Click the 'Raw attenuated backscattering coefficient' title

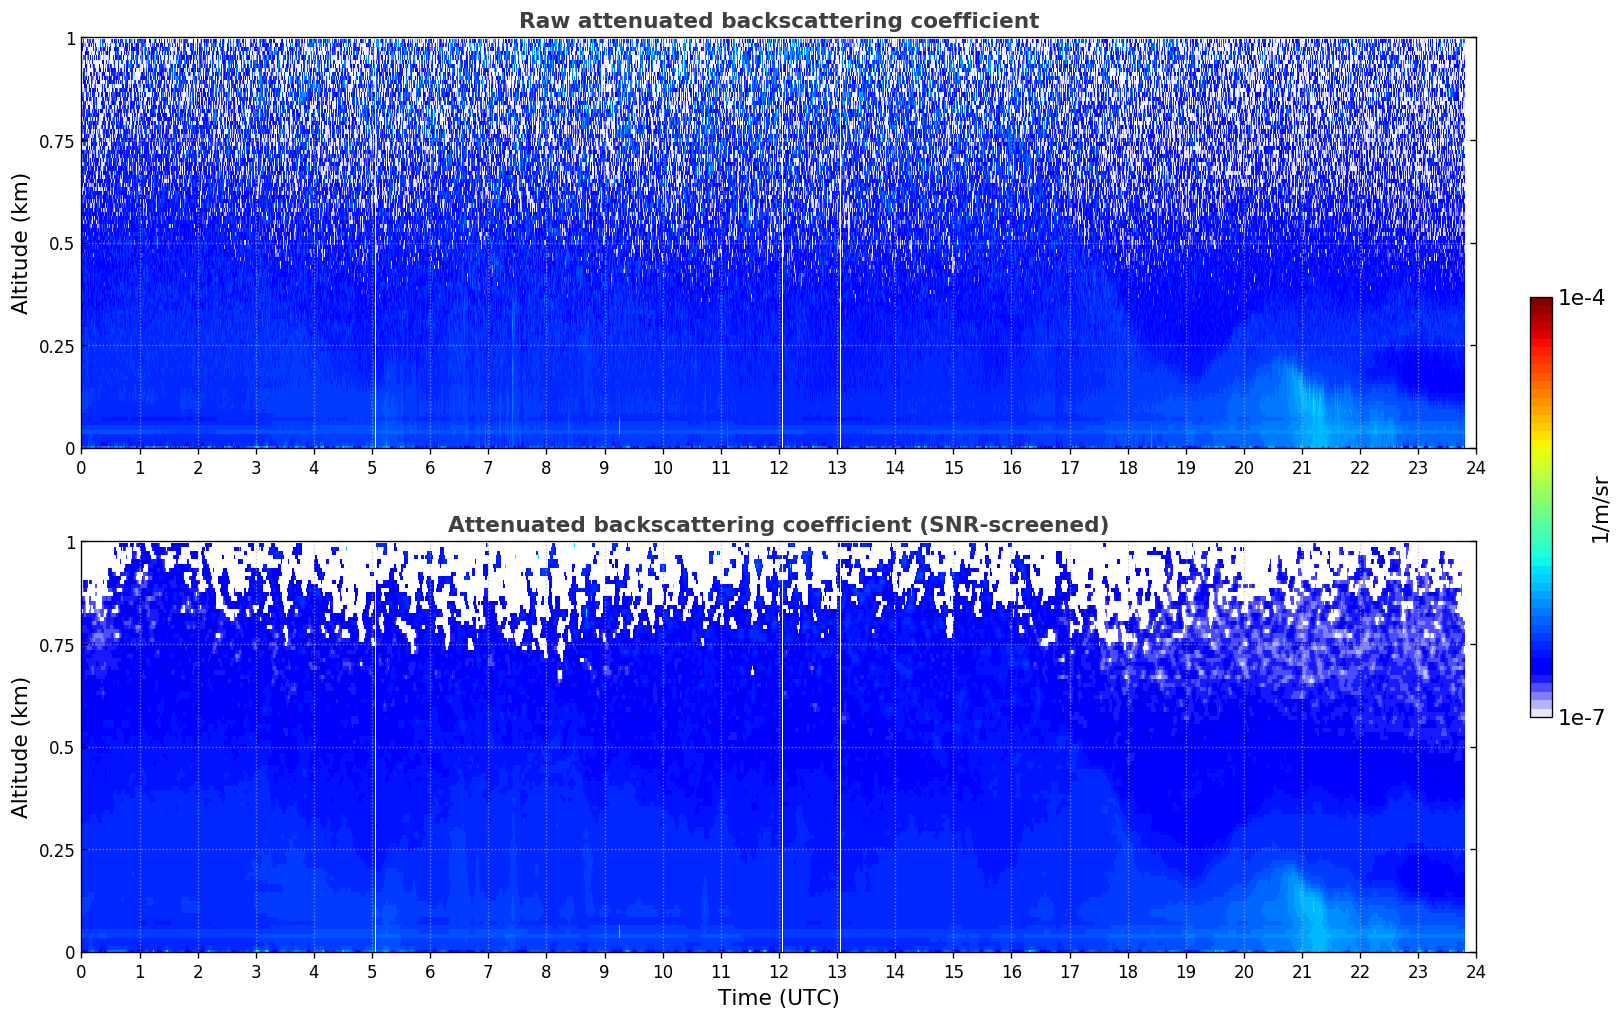point(778,21)
